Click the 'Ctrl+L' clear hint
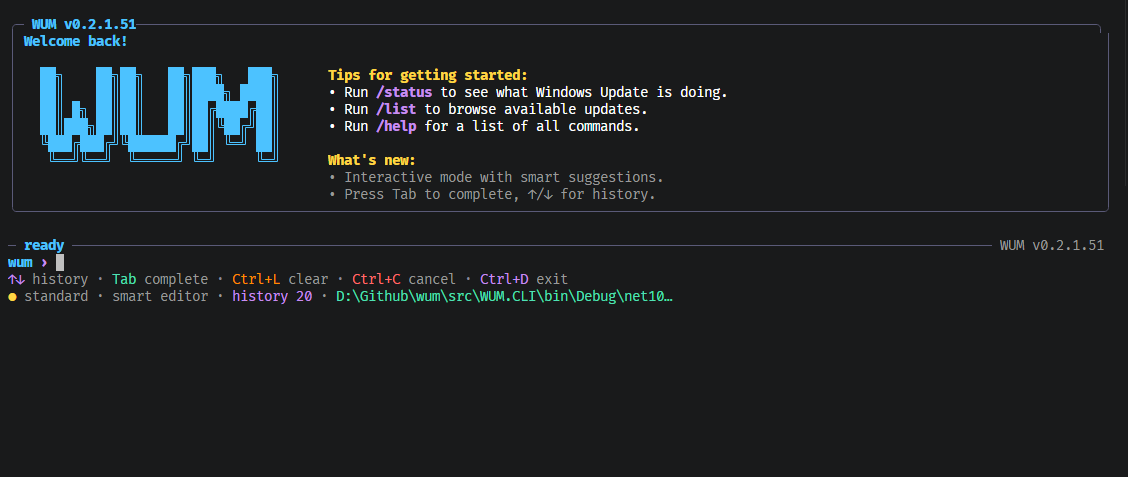Screen dimensions: 1128x477 pyautogui.click(x=256, y=279)
